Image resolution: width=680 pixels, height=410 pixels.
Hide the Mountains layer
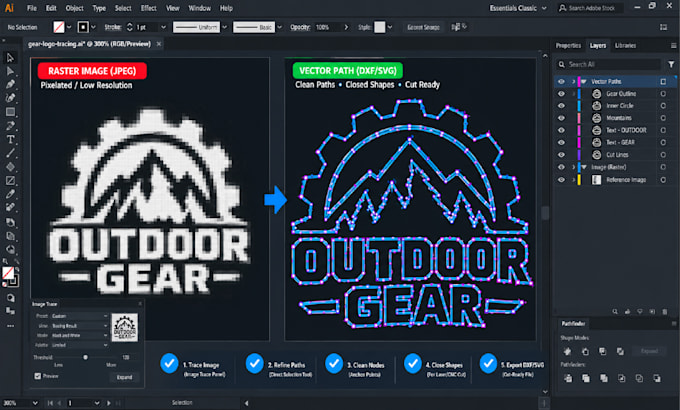tap(561, 118)
